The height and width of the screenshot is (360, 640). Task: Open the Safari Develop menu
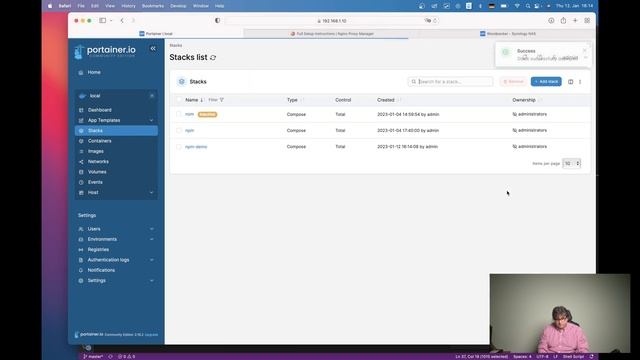178,6
